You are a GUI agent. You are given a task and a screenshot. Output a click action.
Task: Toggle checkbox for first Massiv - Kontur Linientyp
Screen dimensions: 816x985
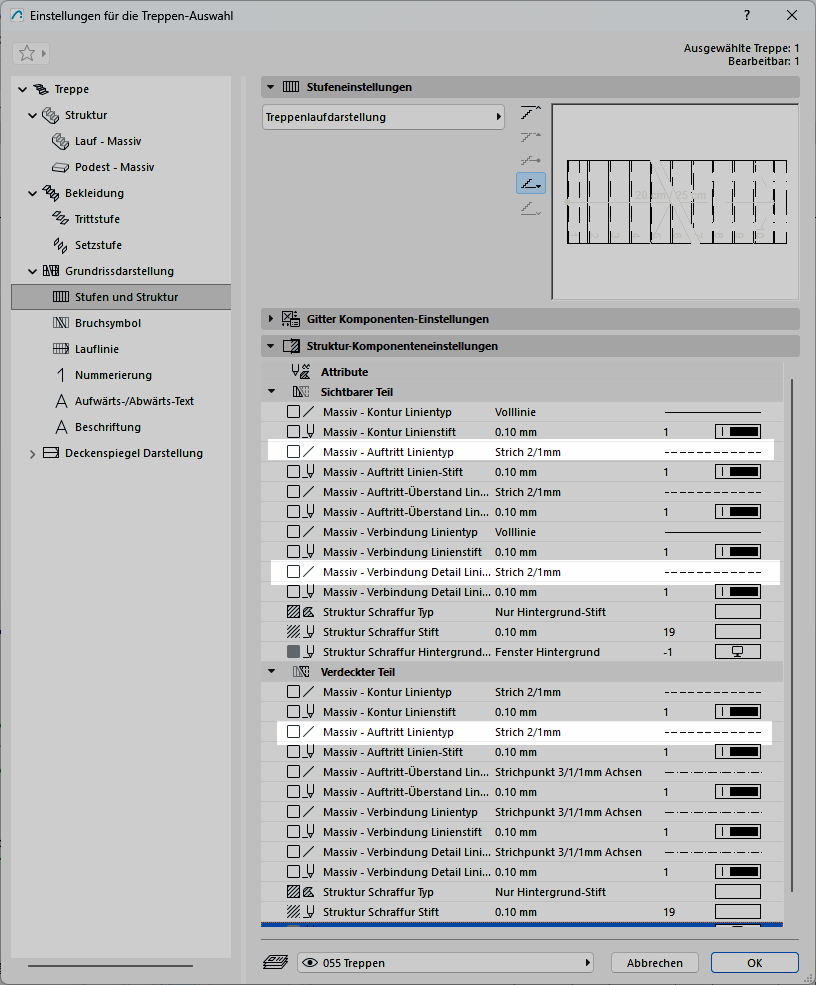pos(293,412)
